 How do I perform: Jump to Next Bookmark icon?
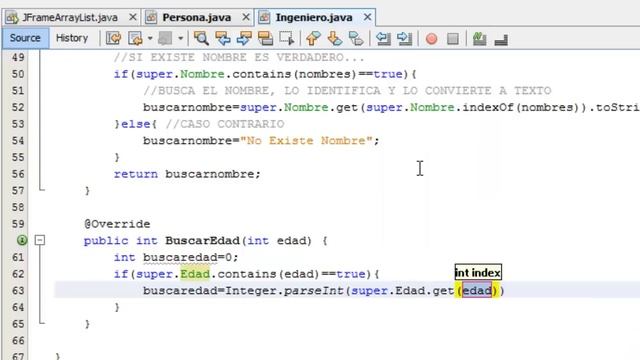tap(334, 38)
